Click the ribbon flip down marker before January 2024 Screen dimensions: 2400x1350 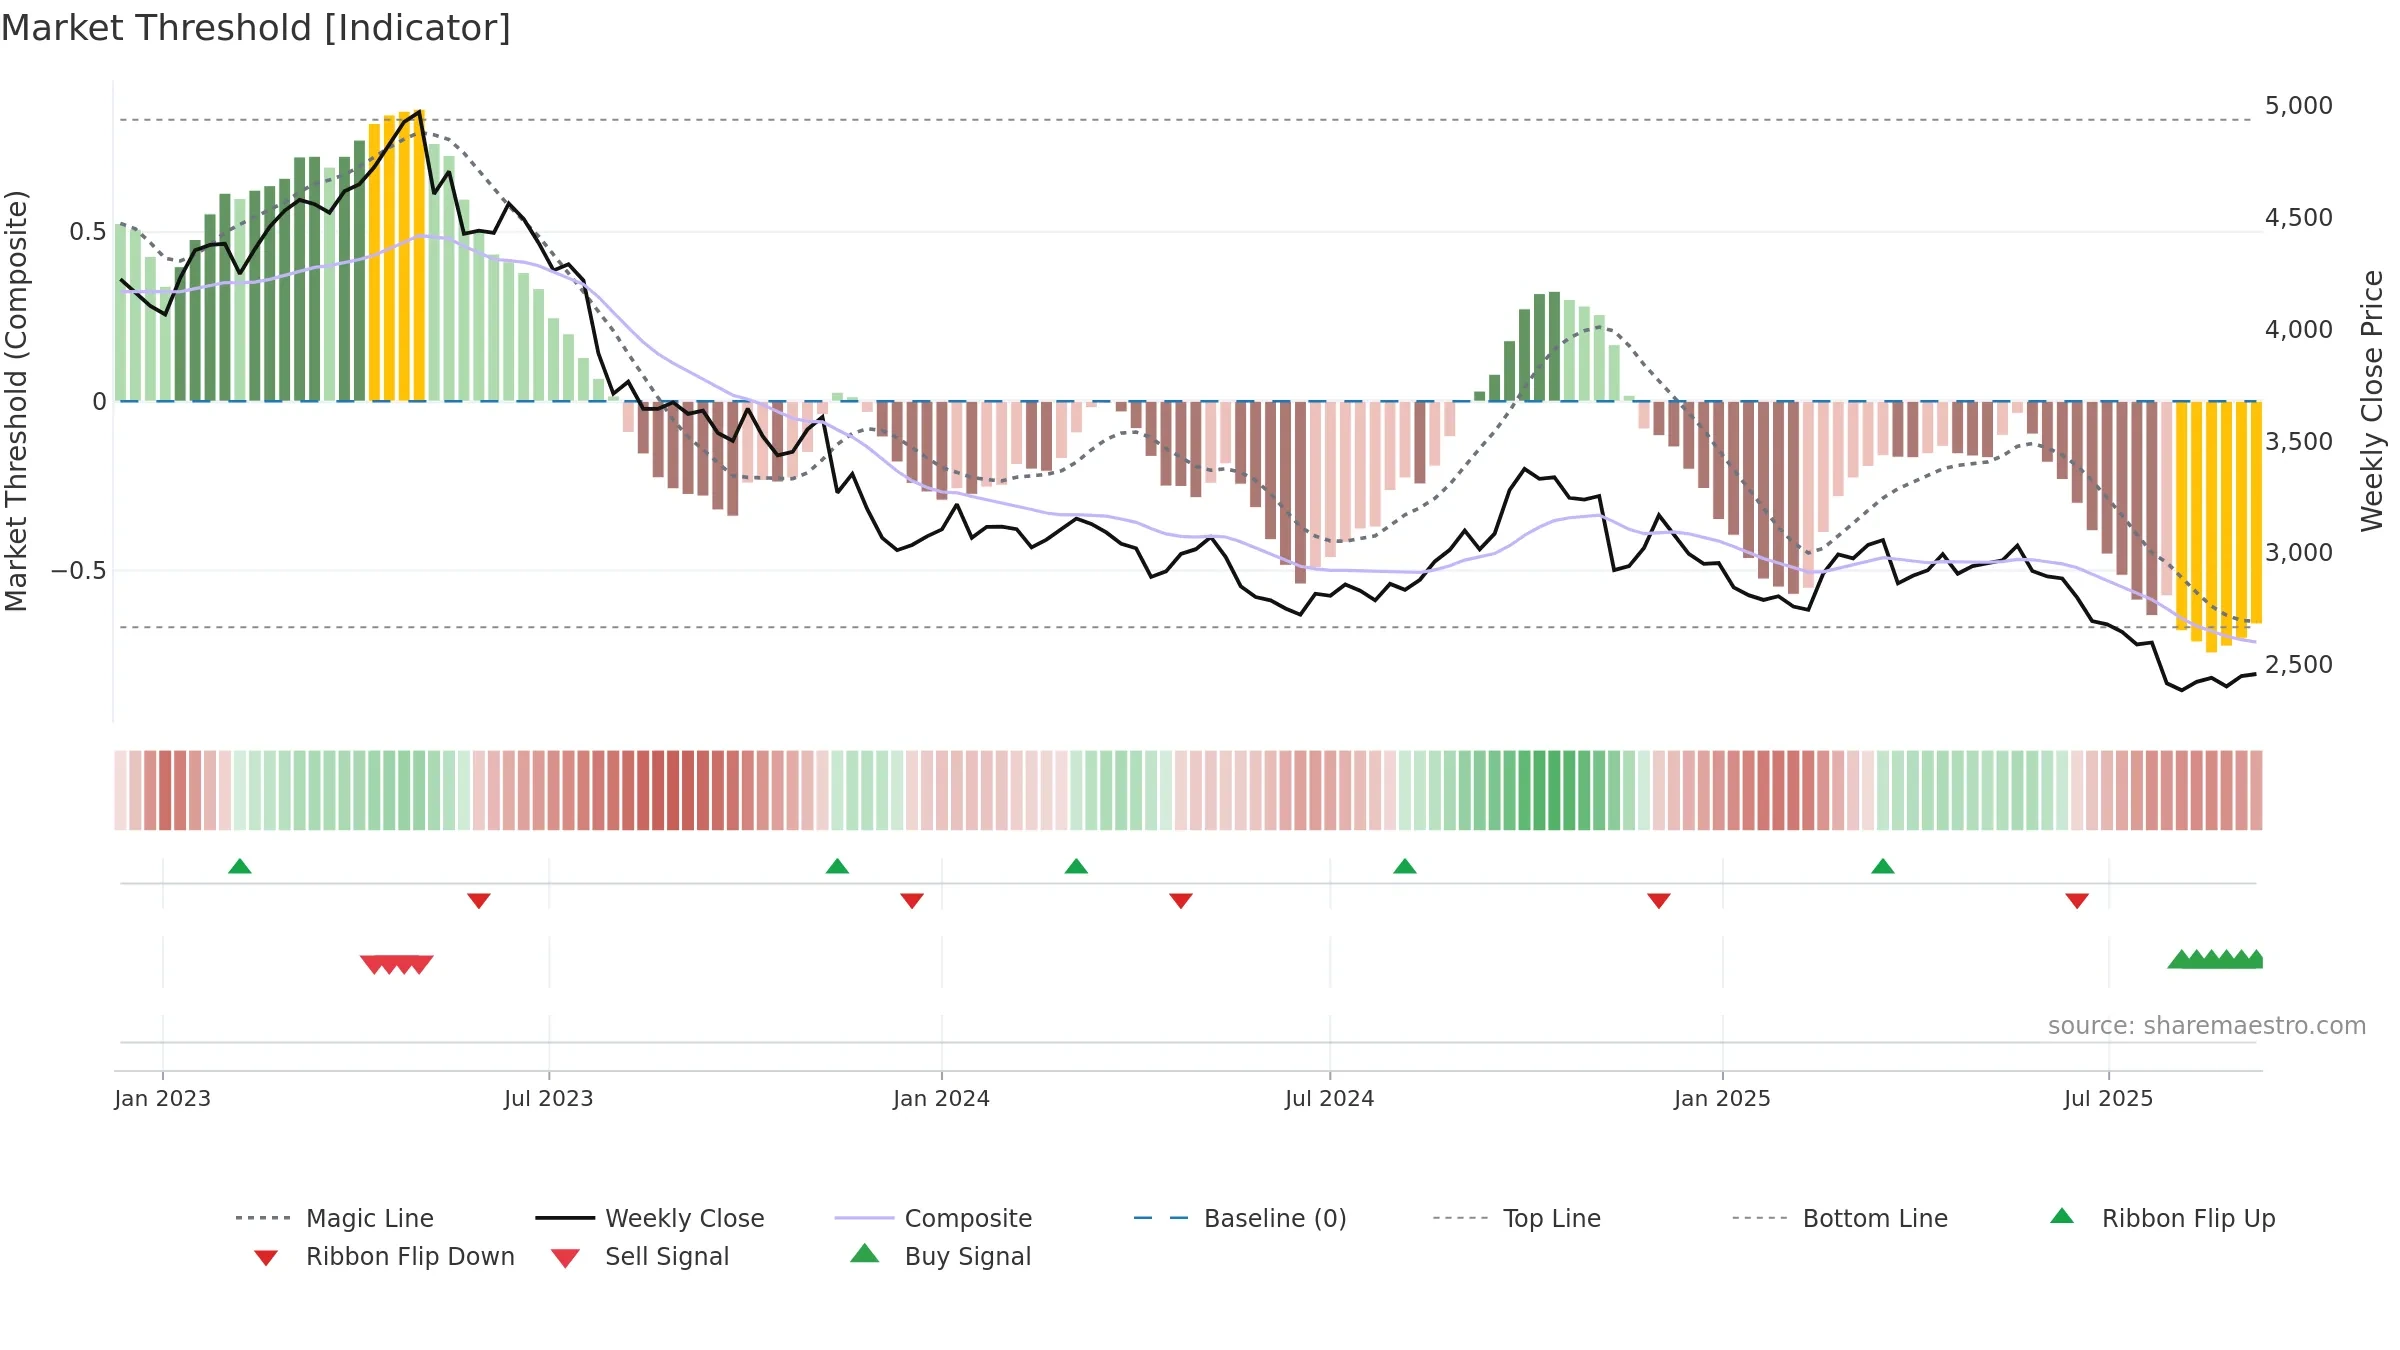pyautogui.click(x=912, y=901)
